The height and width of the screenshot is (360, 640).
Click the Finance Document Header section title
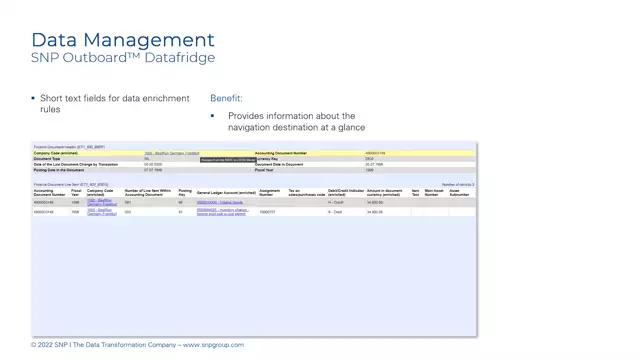tap(69, 147)
